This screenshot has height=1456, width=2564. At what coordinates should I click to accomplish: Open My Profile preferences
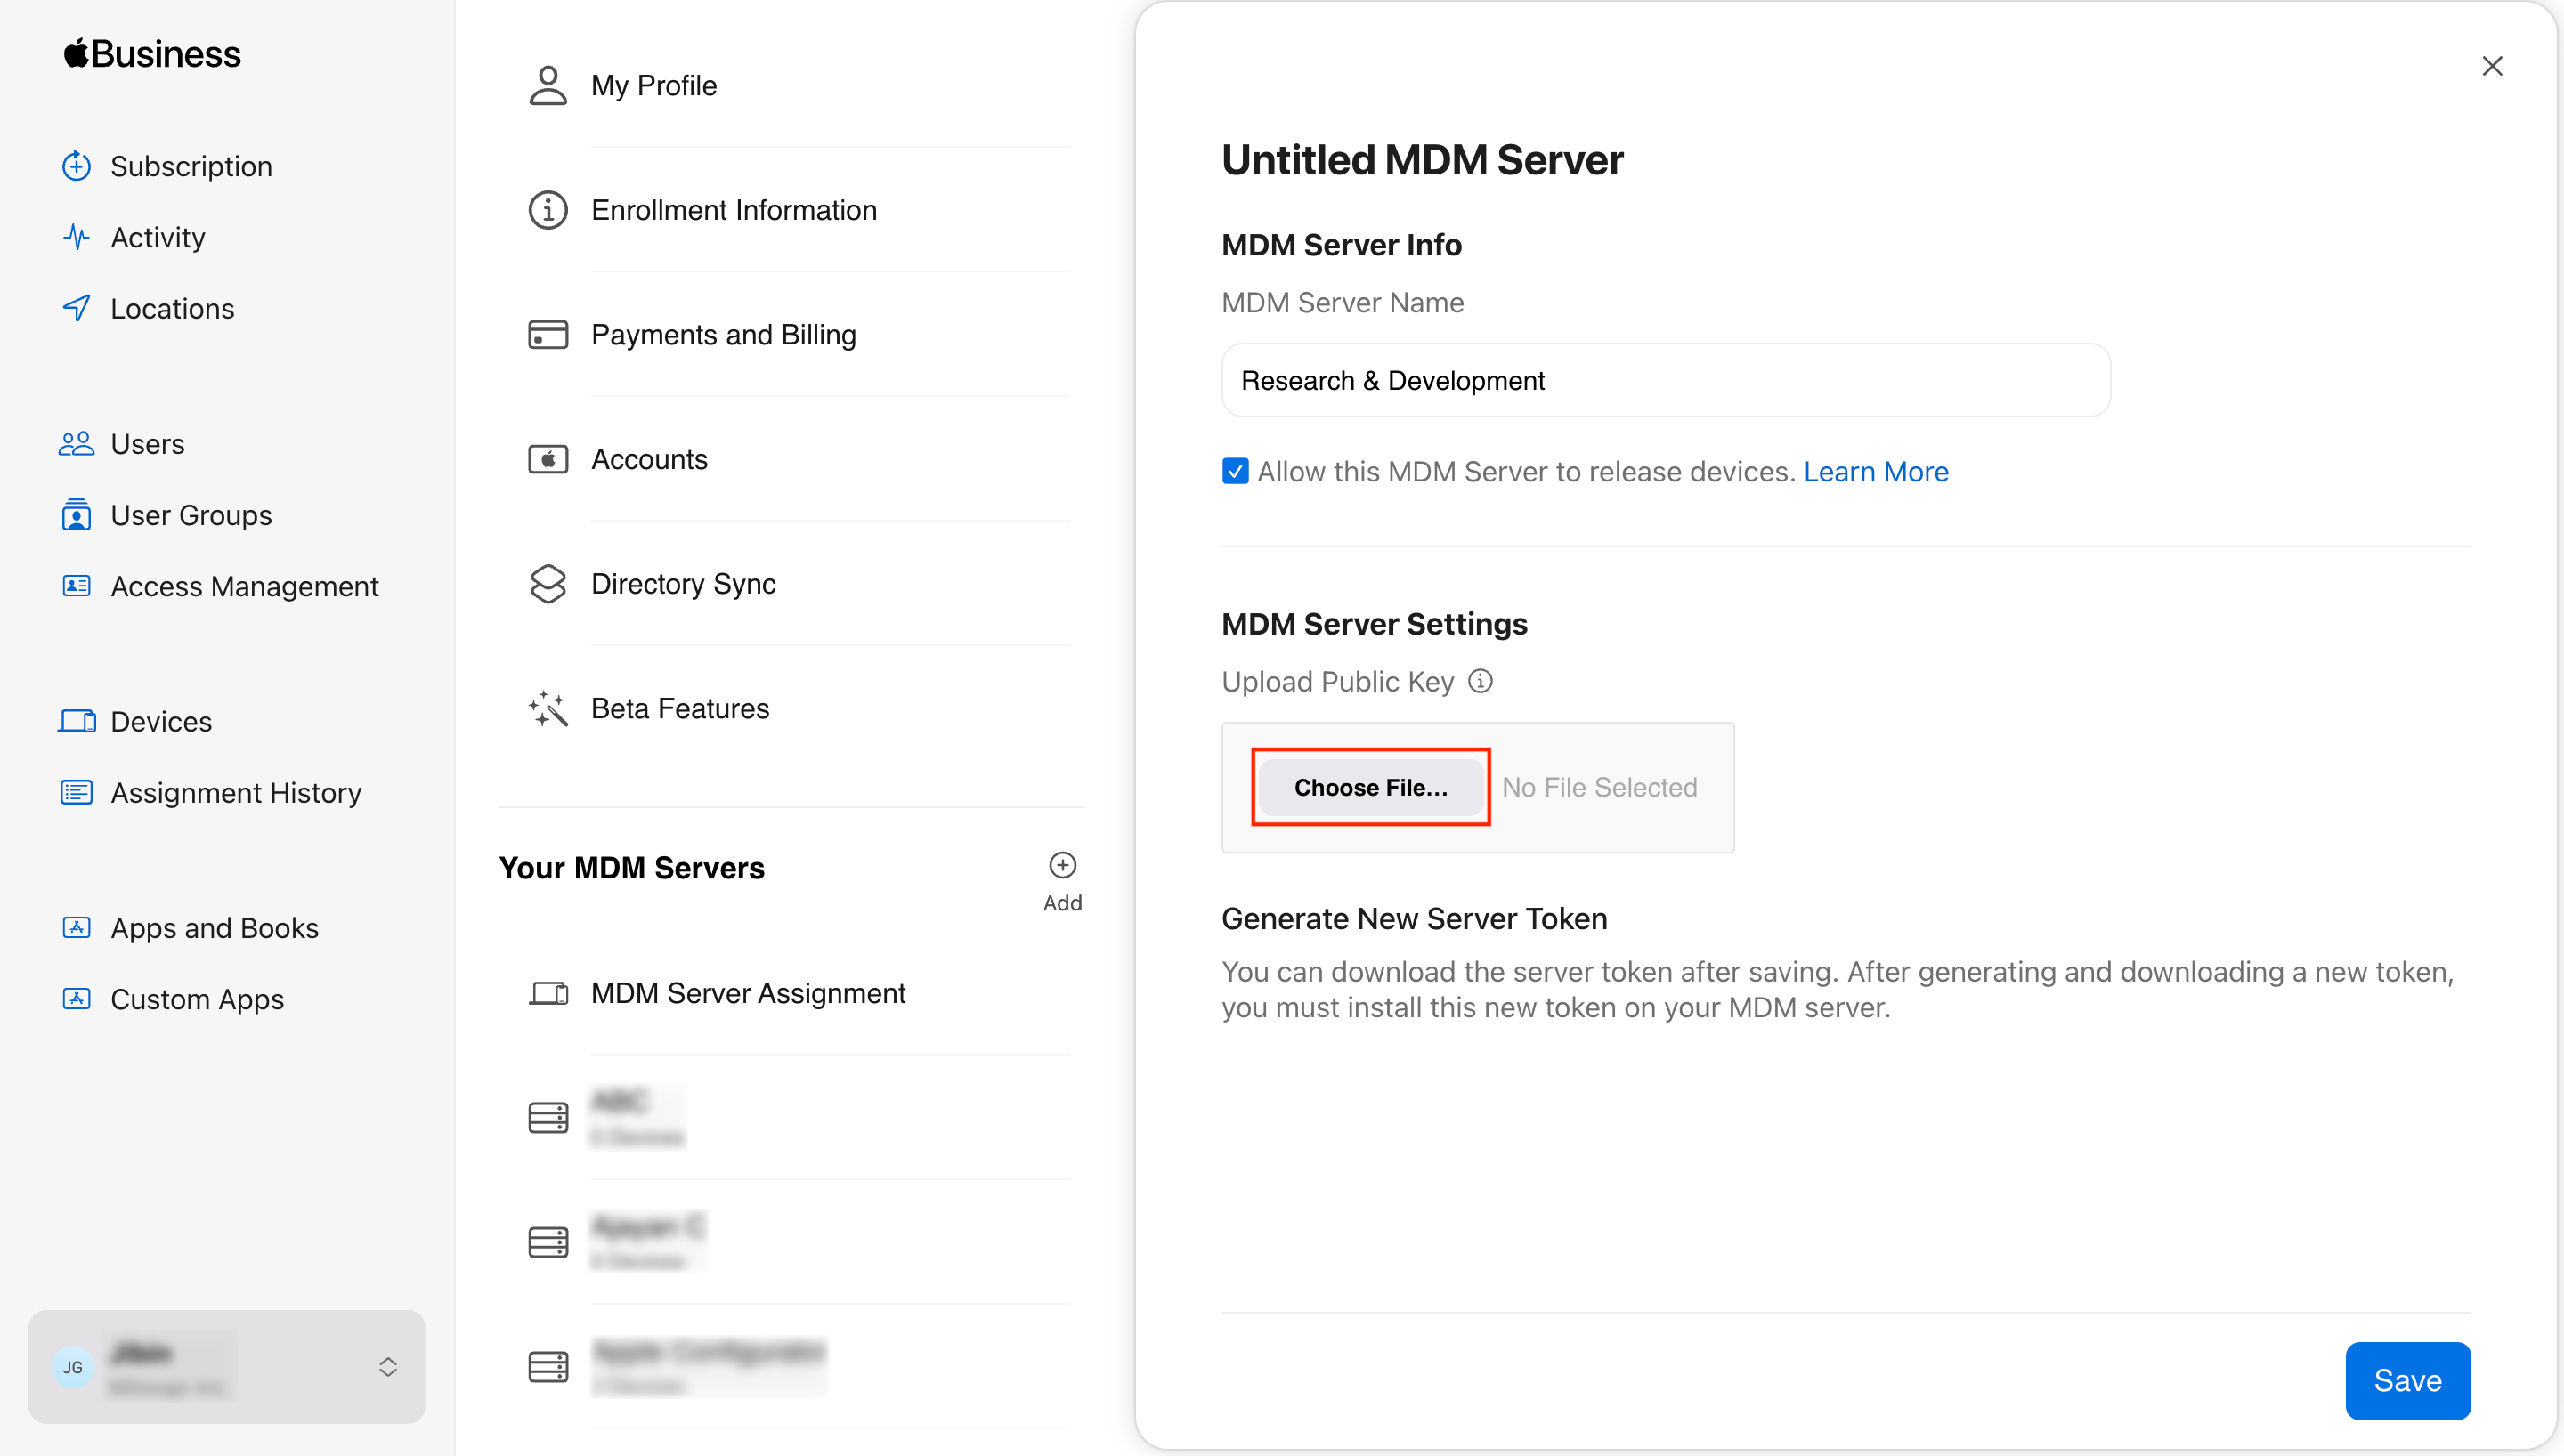click(654, 85)
